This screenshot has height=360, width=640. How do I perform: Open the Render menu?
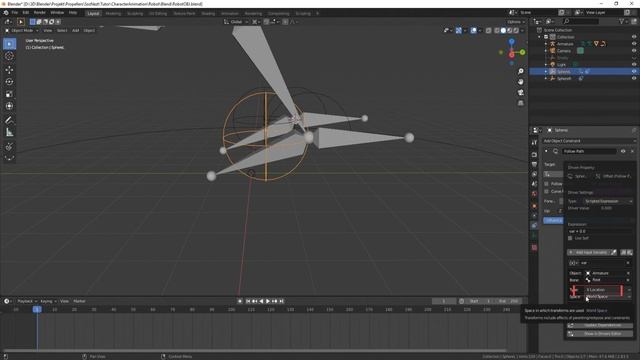[40, 13]
